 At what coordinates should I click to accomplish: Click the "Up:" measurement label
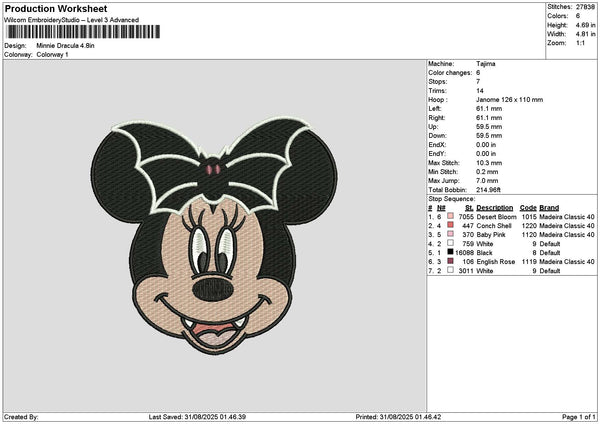[x=433, y=127]
